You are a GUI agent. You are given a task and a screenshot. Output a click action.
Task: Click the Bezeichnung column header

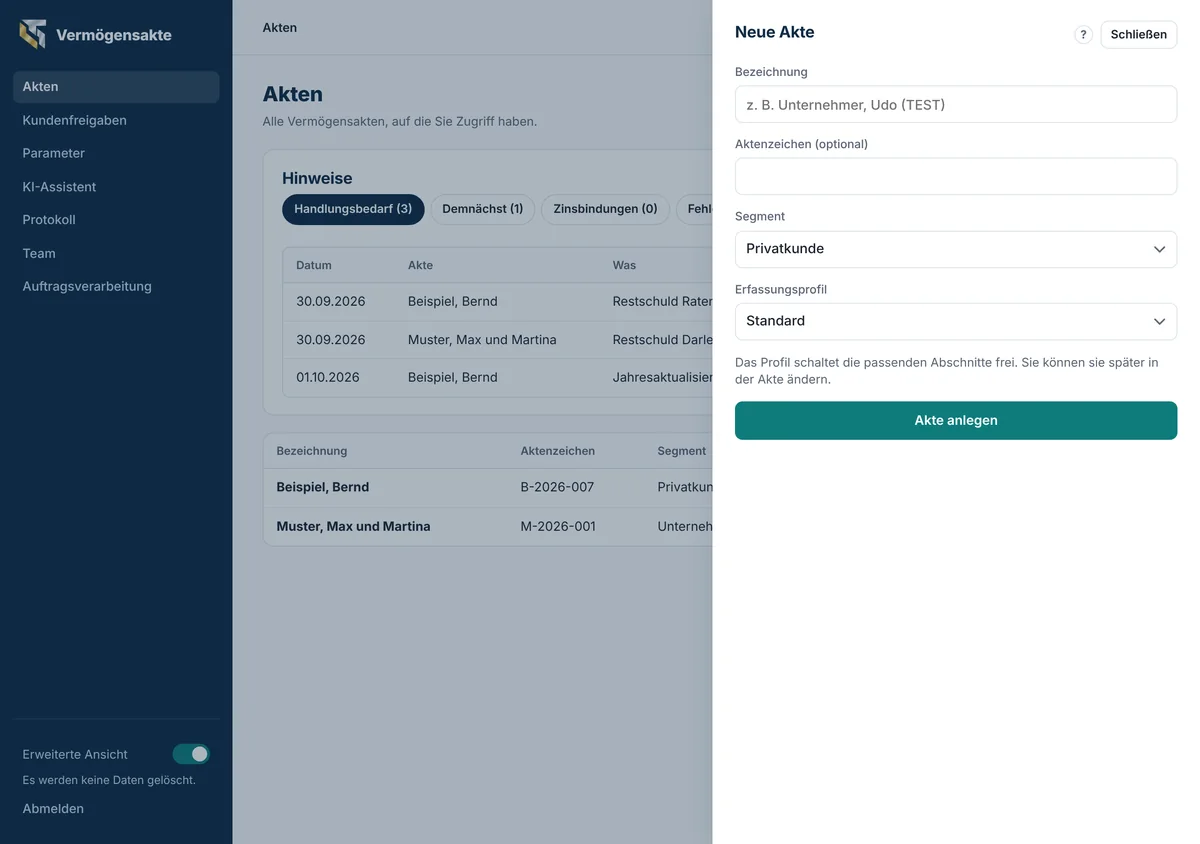point(312,451)
